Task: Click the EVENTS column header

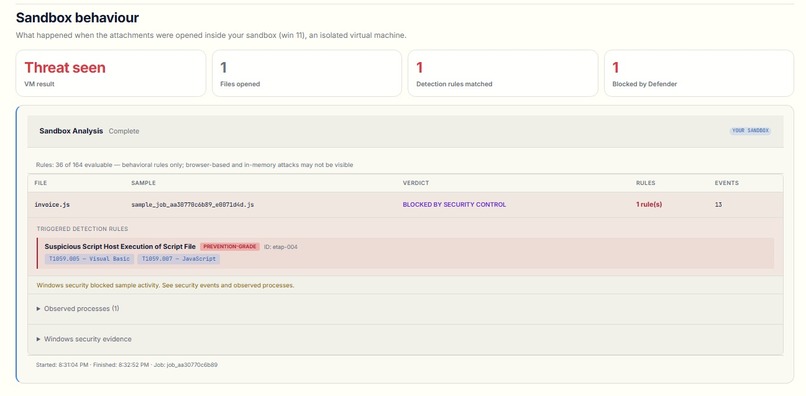Action: click(x=726, y=183)
